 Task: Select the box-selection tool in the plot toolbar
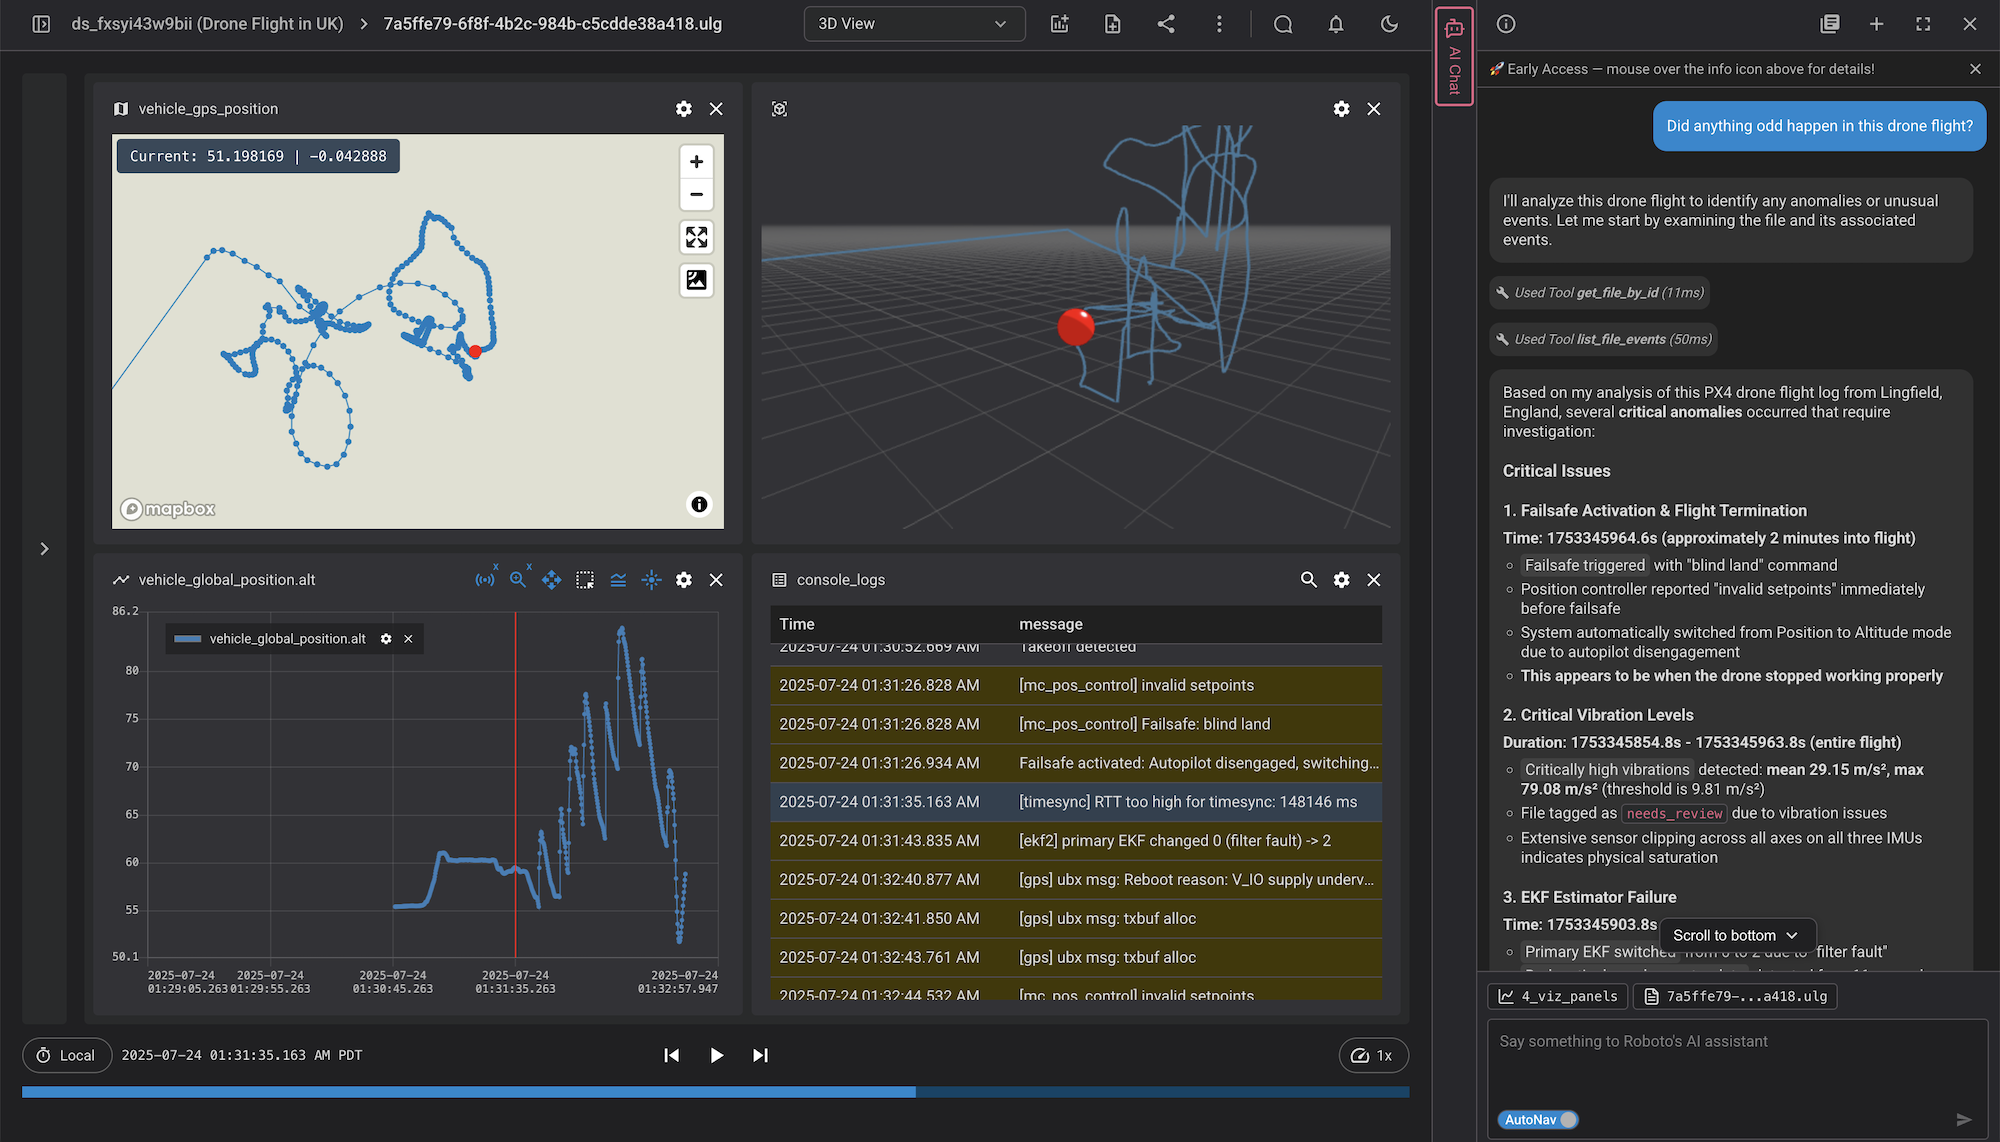585,580
